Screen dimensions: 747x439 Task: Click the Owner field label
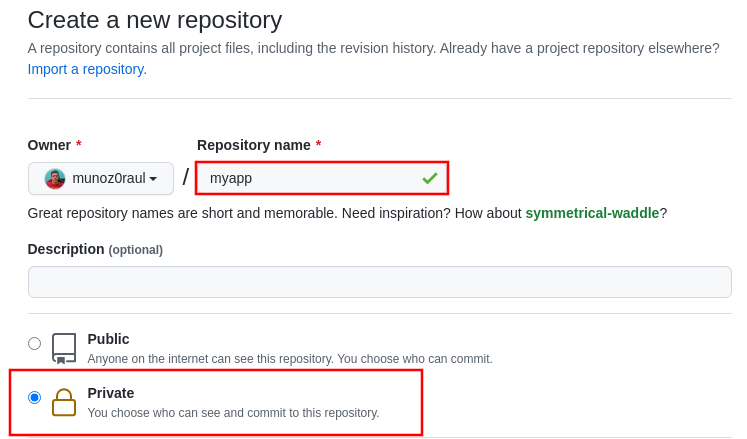49,145
